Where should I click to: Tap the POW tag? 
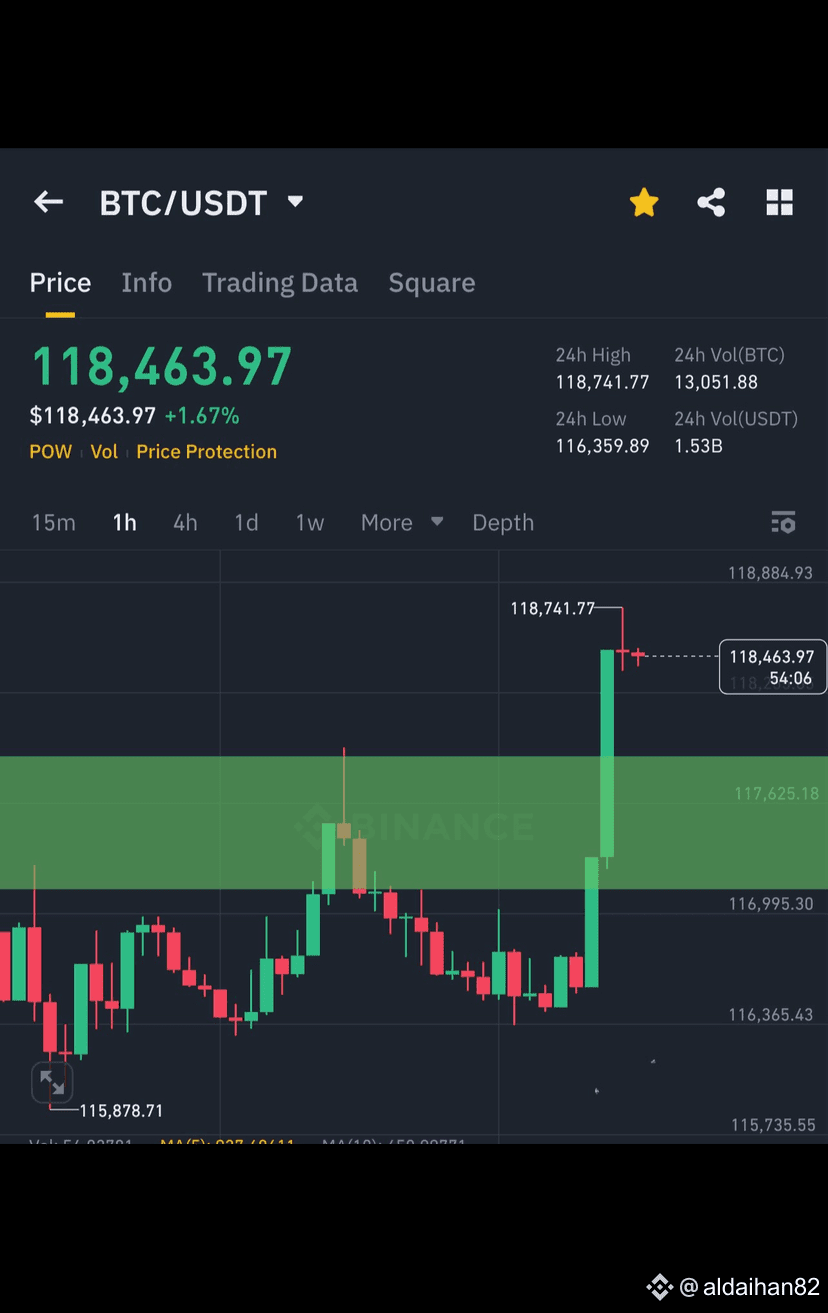pos(51,452)
